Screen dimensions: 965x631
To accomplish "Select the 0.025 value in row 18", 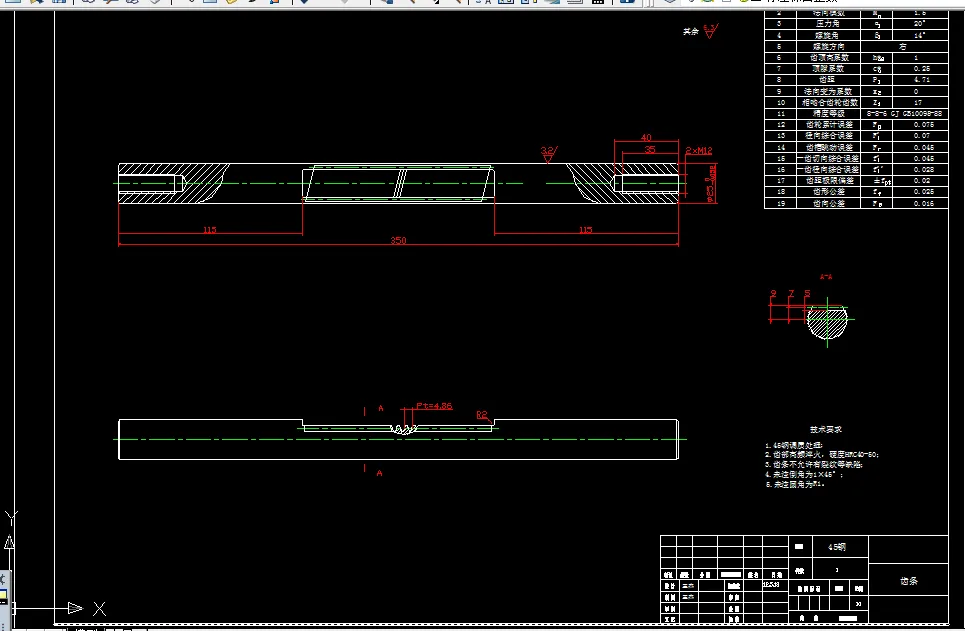I will [923, 191].
